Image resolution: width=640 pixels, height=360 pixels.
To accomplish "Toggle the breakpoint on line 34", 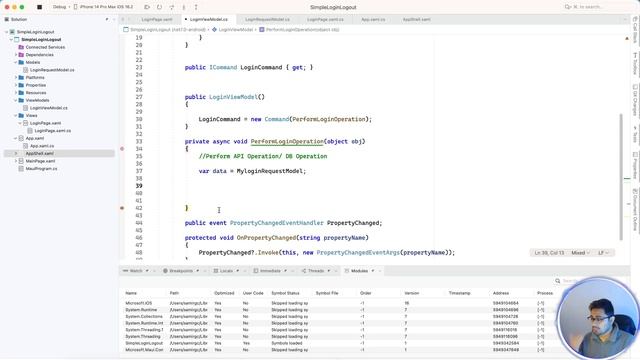I will pyautogui.click(x=122, y=149).
